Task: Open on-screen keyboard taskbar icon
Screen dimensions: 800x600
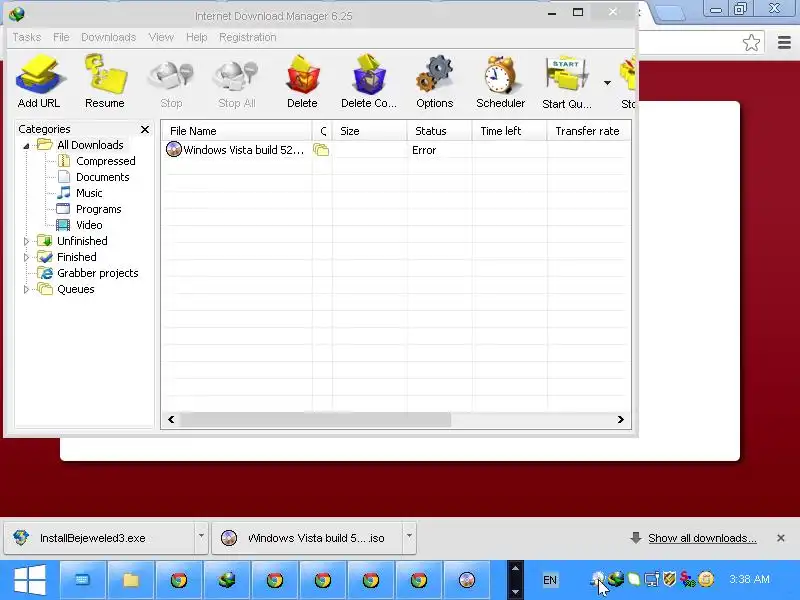Action: [83, 580]
